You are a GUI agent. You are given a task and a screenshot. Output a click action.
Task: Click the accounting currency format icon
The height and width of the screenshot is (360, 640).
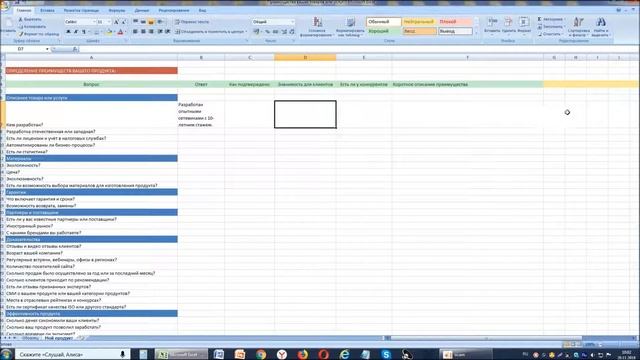pos(257,31)
